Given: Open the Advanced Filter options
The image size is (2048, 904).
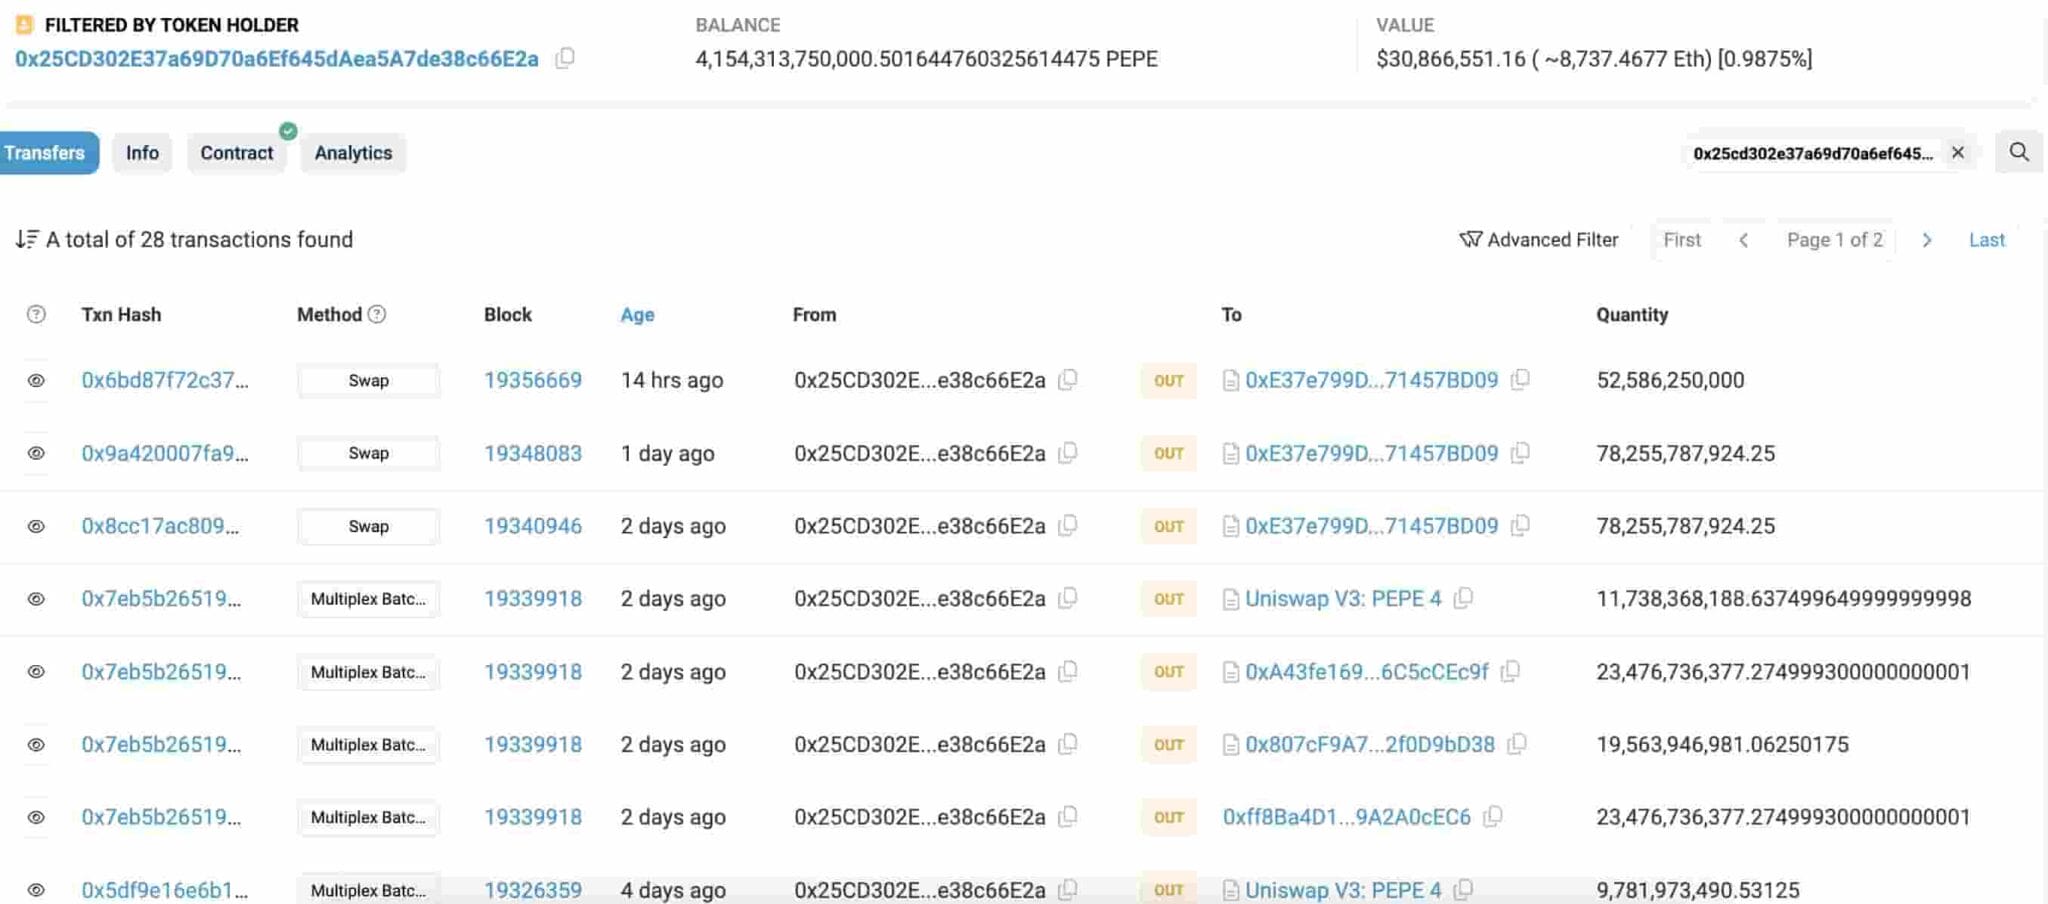Looking at the screenshot, I should coord(1539,240).
